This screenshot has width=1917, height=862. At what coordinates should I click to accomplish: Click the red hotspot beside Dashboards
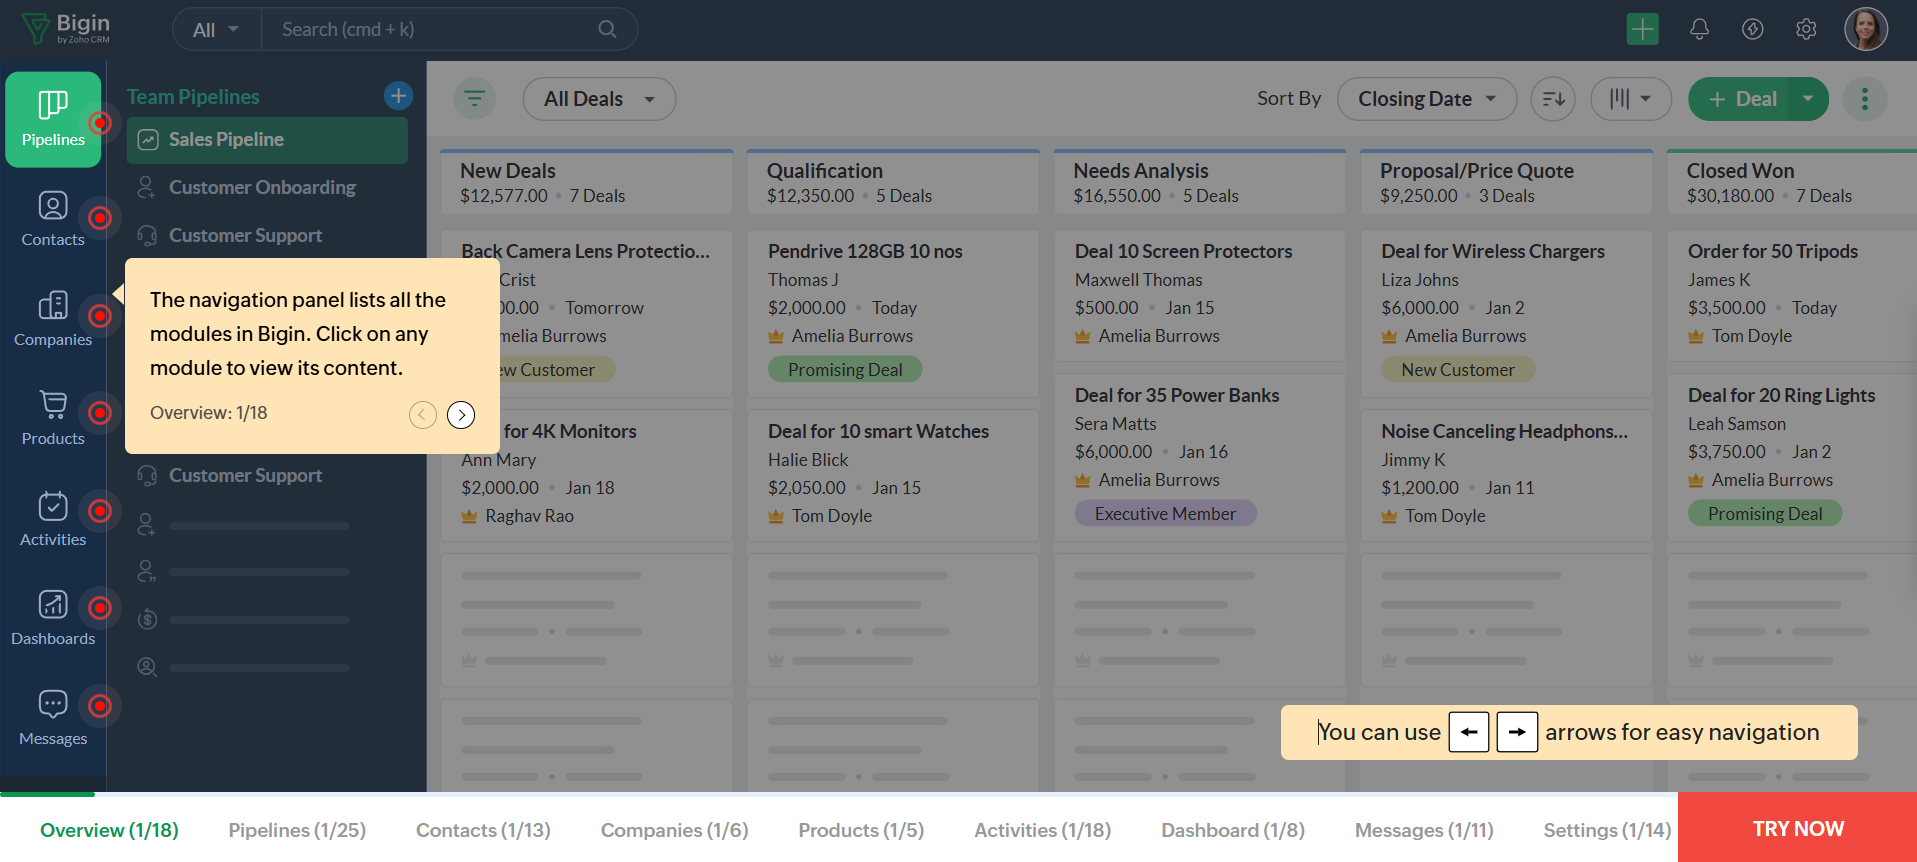coord(100,608)
